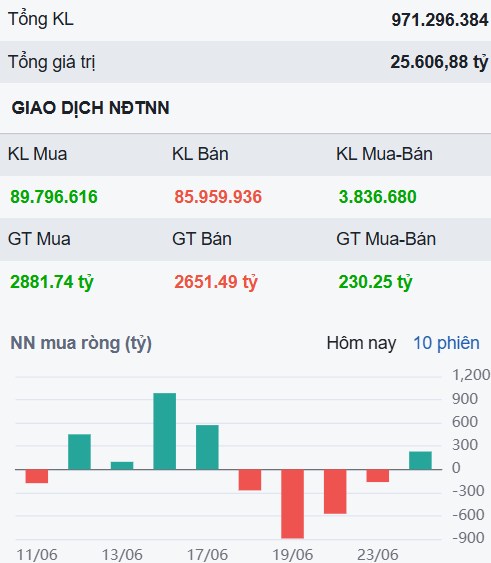Select the Tổng giá trị value 25.606,88 tỷ
This screenshot has width=491, height=563.
coord(439,62)
